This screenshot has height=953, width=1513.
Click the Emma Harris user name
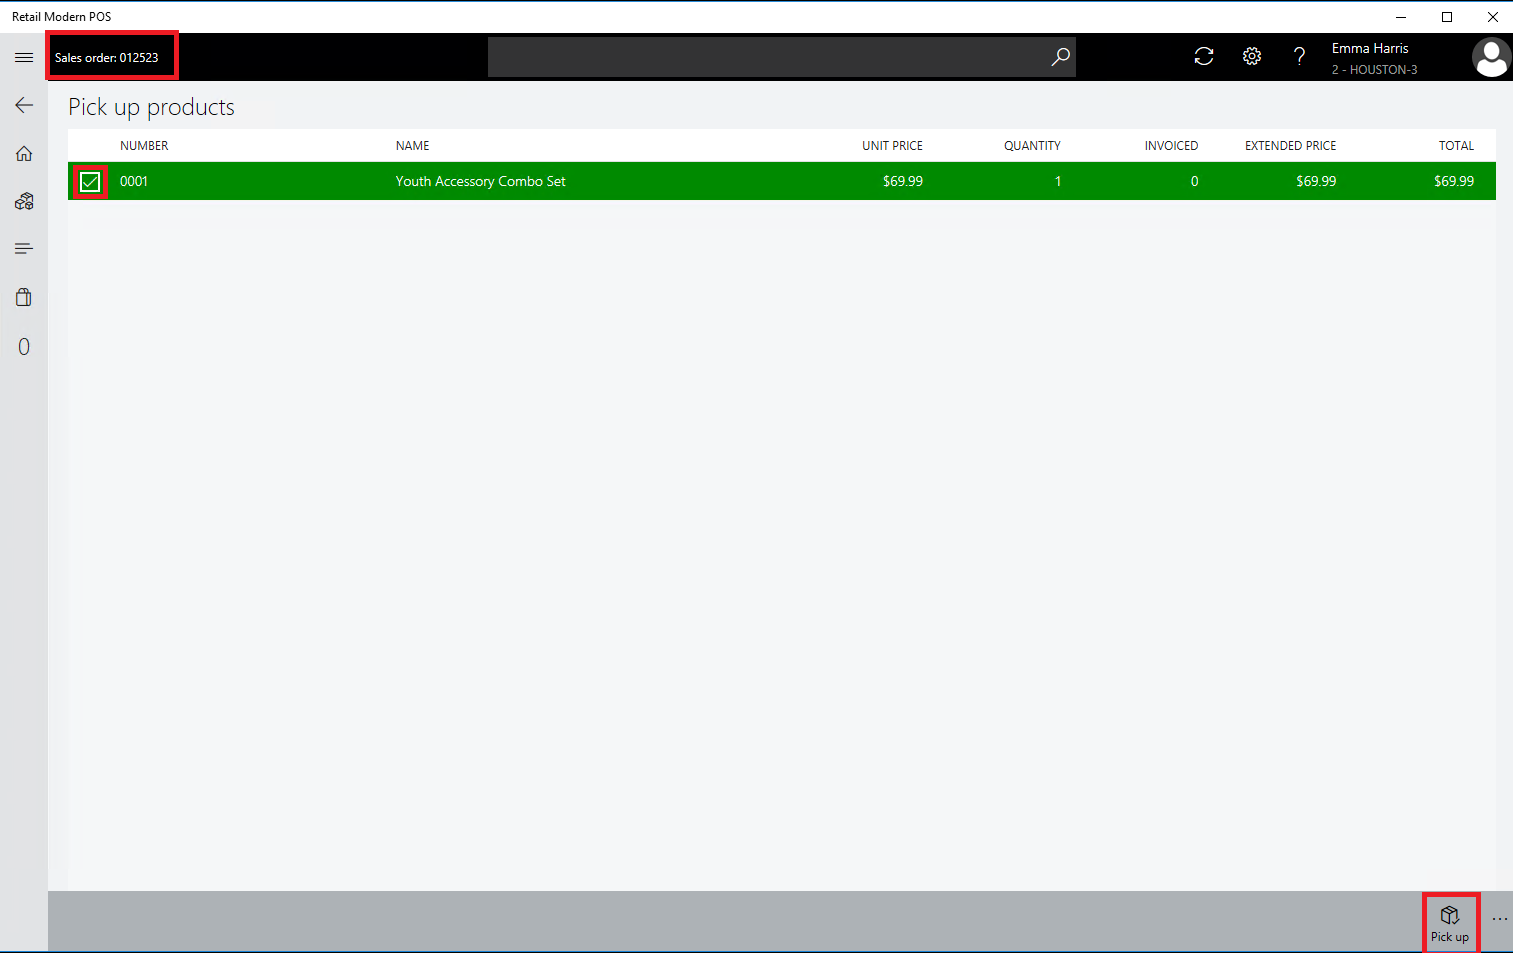click(x=1370, y=48)
